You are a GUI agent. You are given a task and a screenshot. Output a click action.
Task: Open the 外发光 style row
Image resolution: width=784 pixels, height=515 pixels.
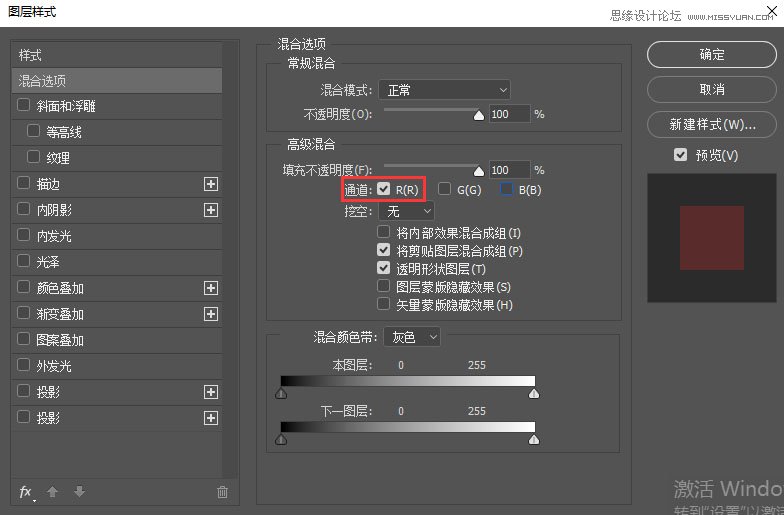(x=117, y=366)
